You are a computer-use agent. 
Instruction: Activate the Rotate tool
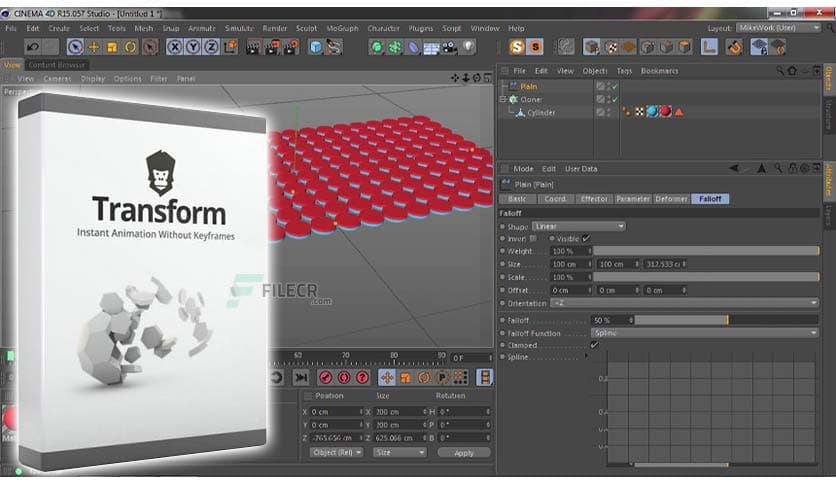point(130,47)
